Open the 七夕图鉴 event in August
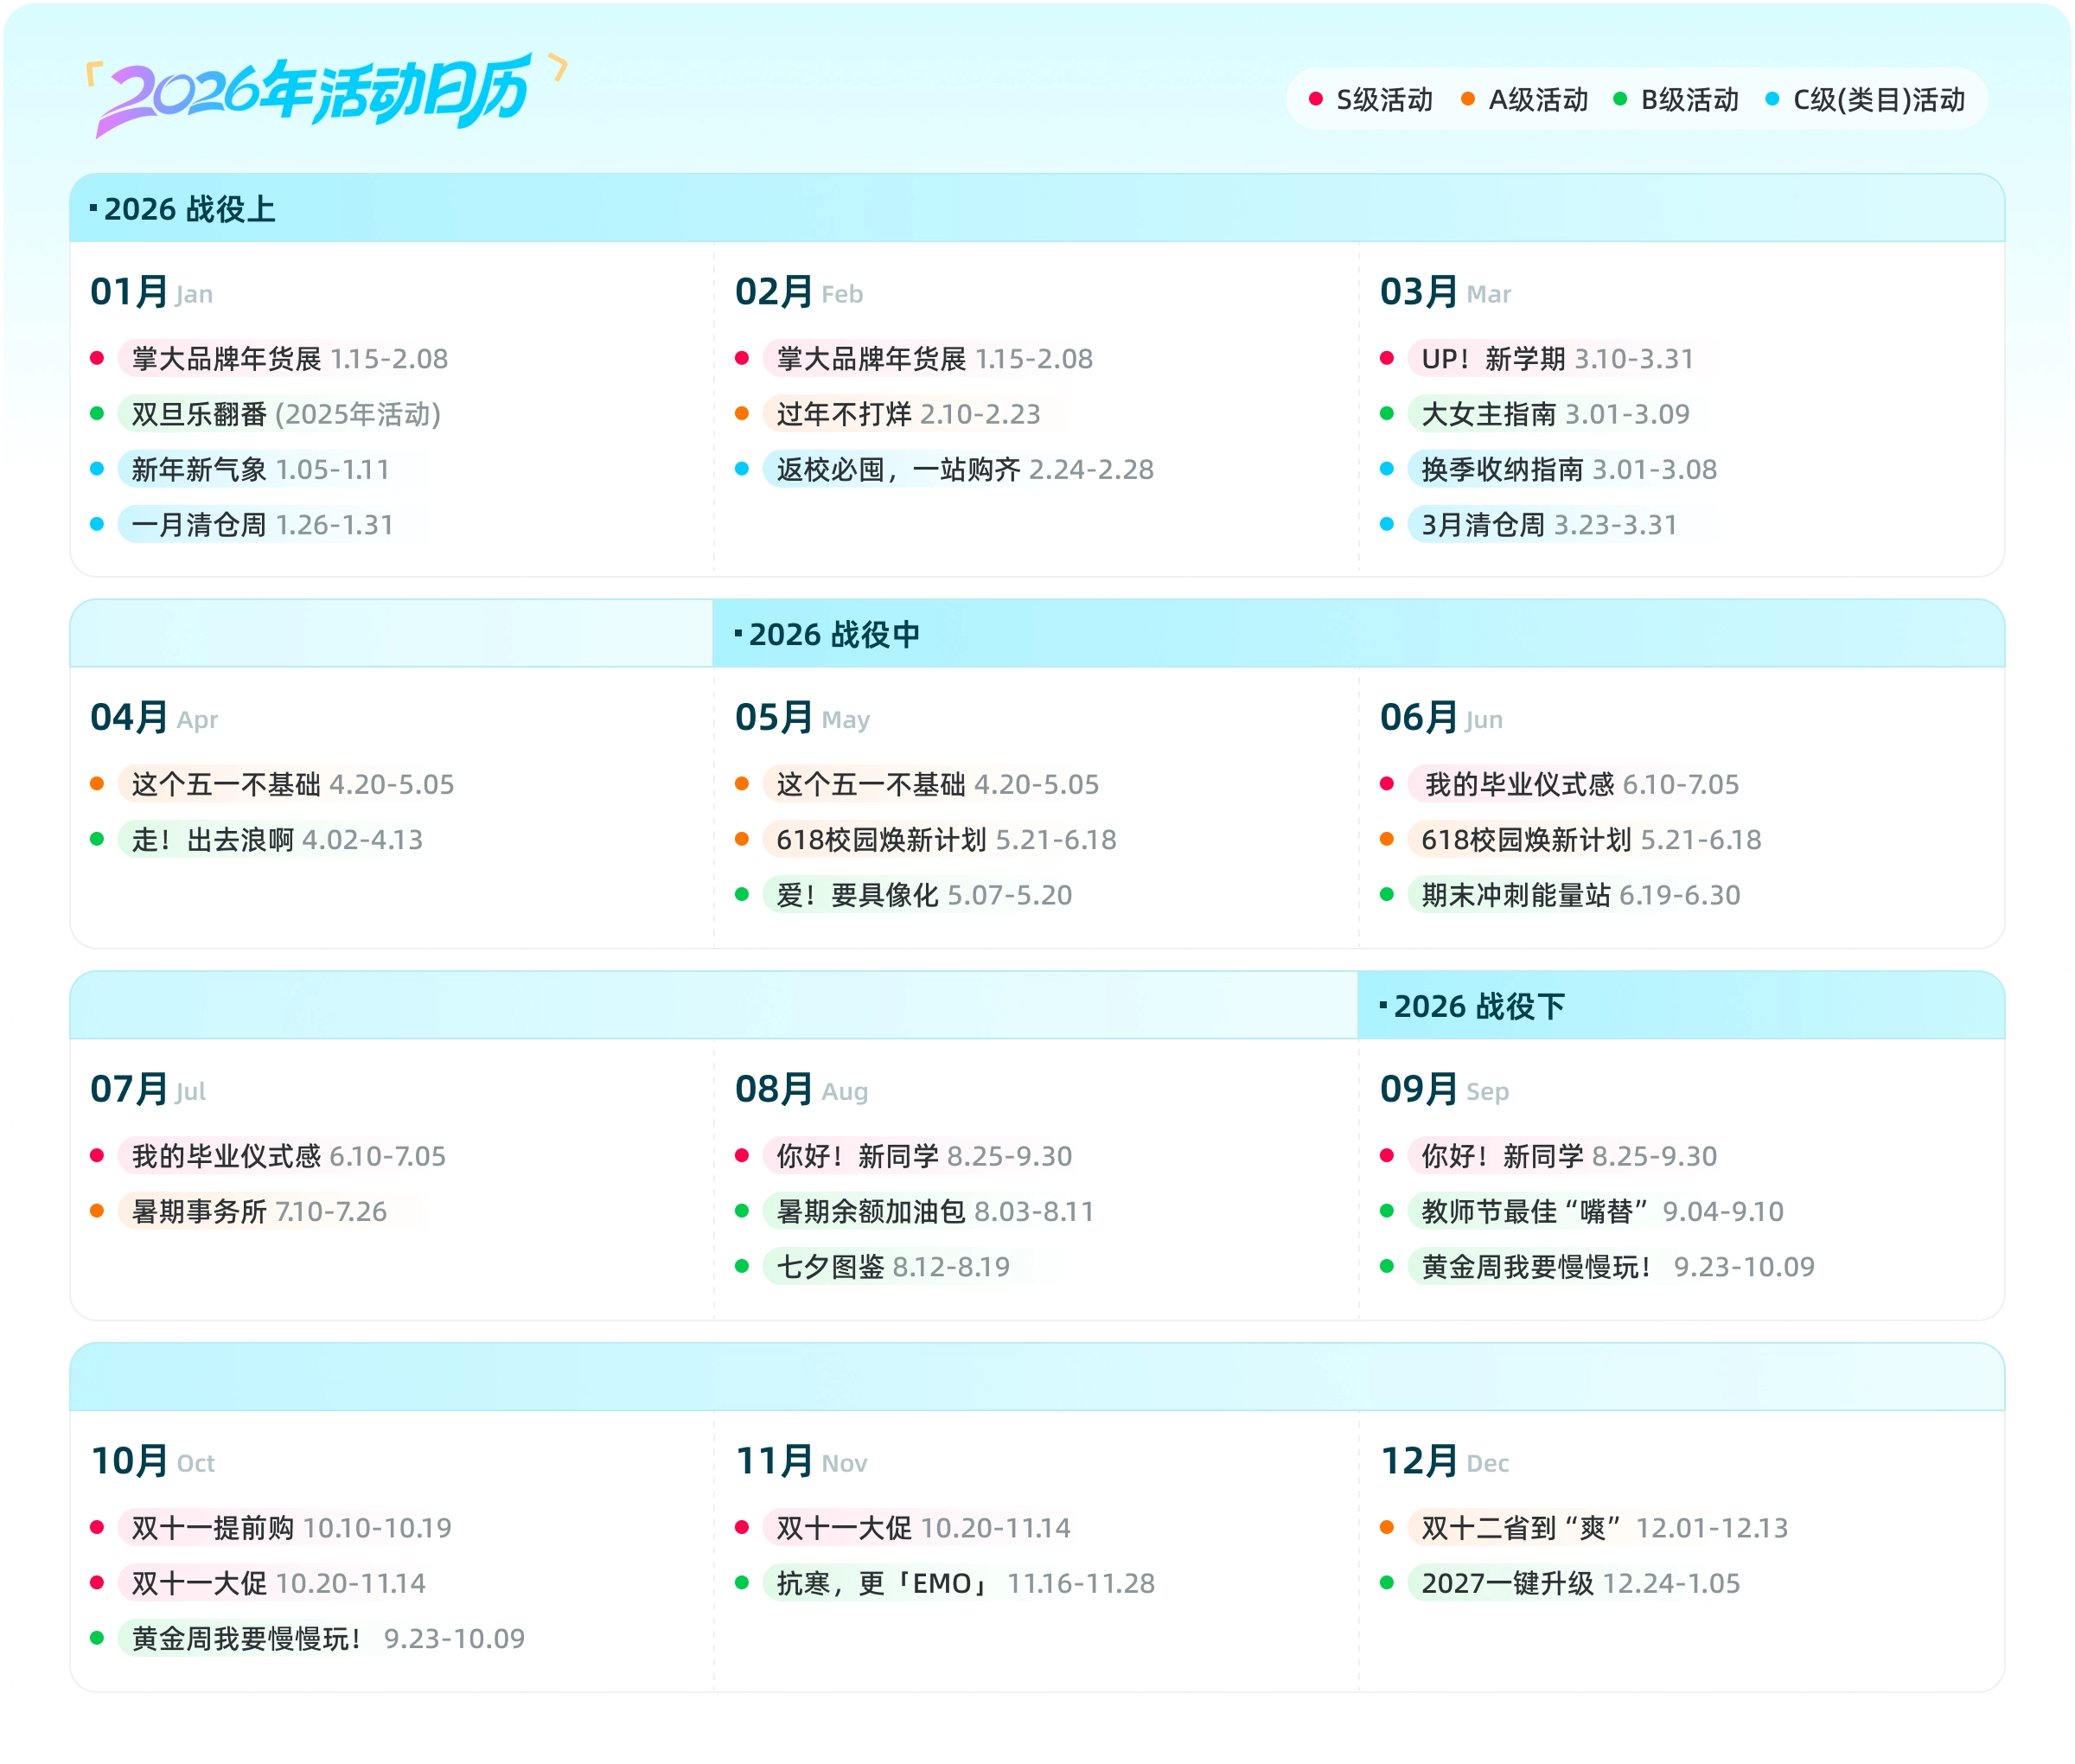Screen dimensions: 2075x1764 pos(830,1267)
